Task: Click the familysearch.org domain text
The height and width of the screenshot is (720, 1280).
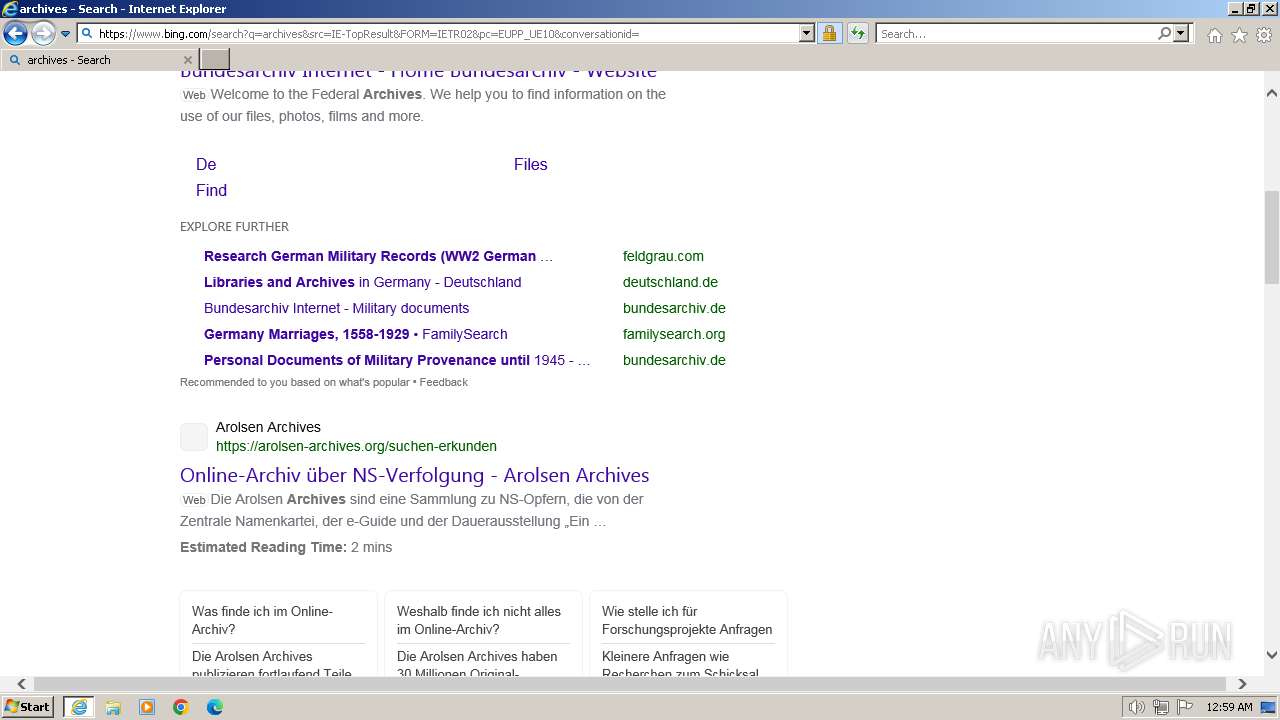Action: click(674, 334)
